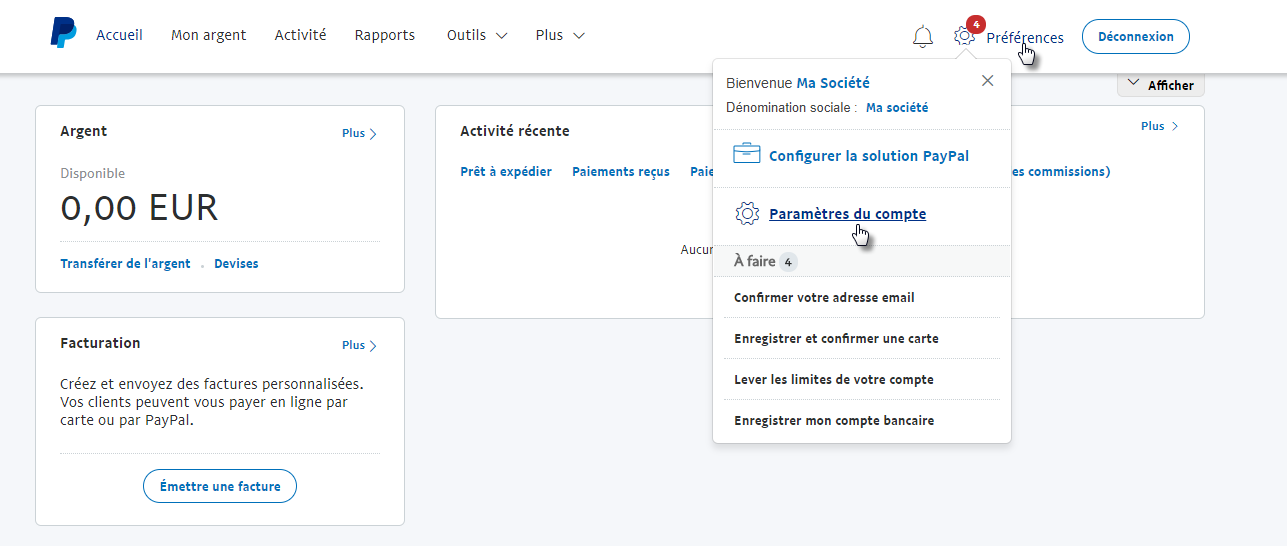Open Mon argent menu item
Screen dimensions: 1287x546
point(208,35)
